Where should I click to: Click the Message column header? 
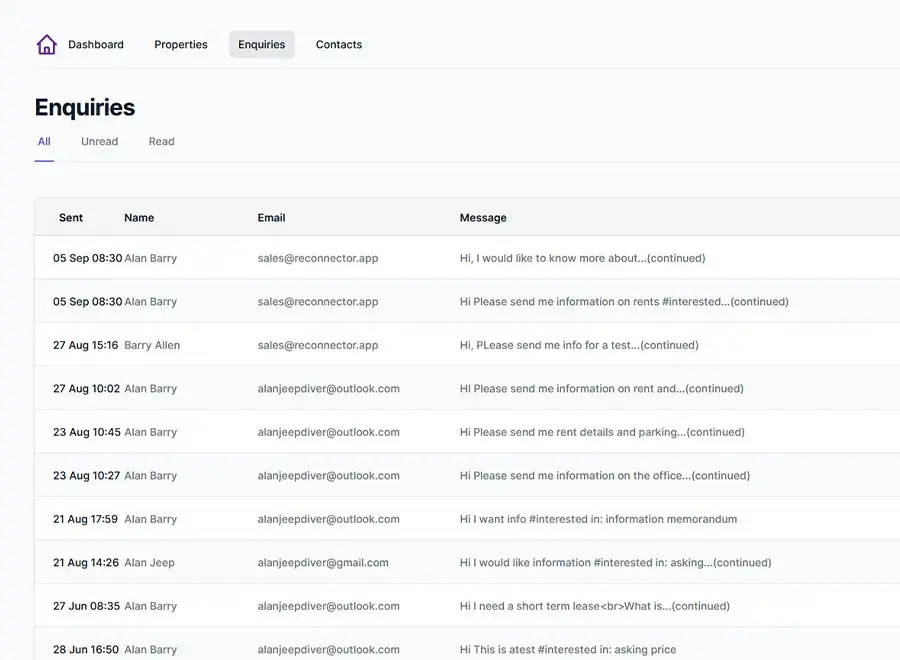click(483, 218)
